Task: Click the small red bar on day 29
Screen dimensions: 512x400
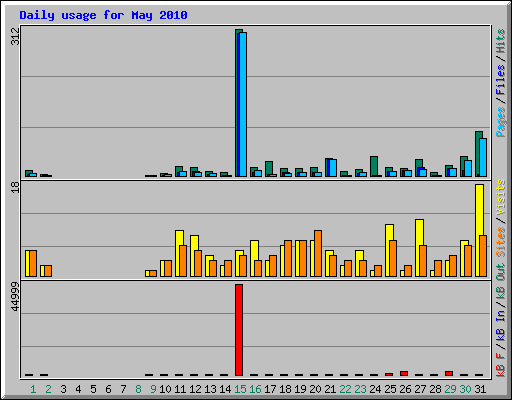Action: tap(449, 373)
